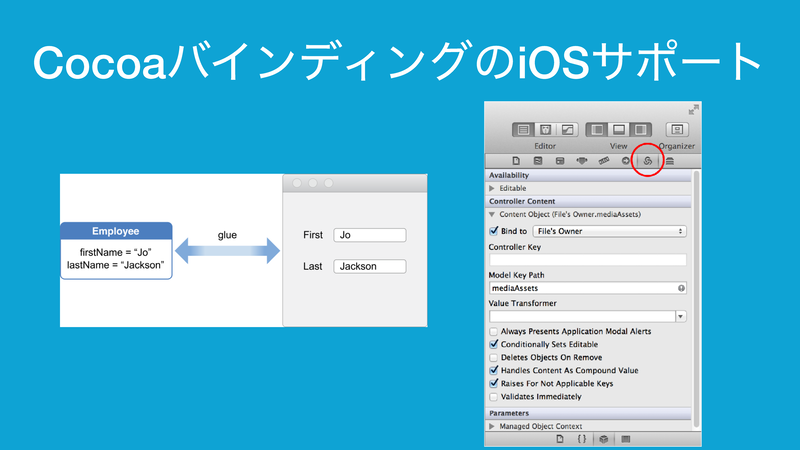Image resolution: width=800 pixels, height=450 pixels.
Task: Show the Media library
Action: pyautogui.click(x=626, y=439)
